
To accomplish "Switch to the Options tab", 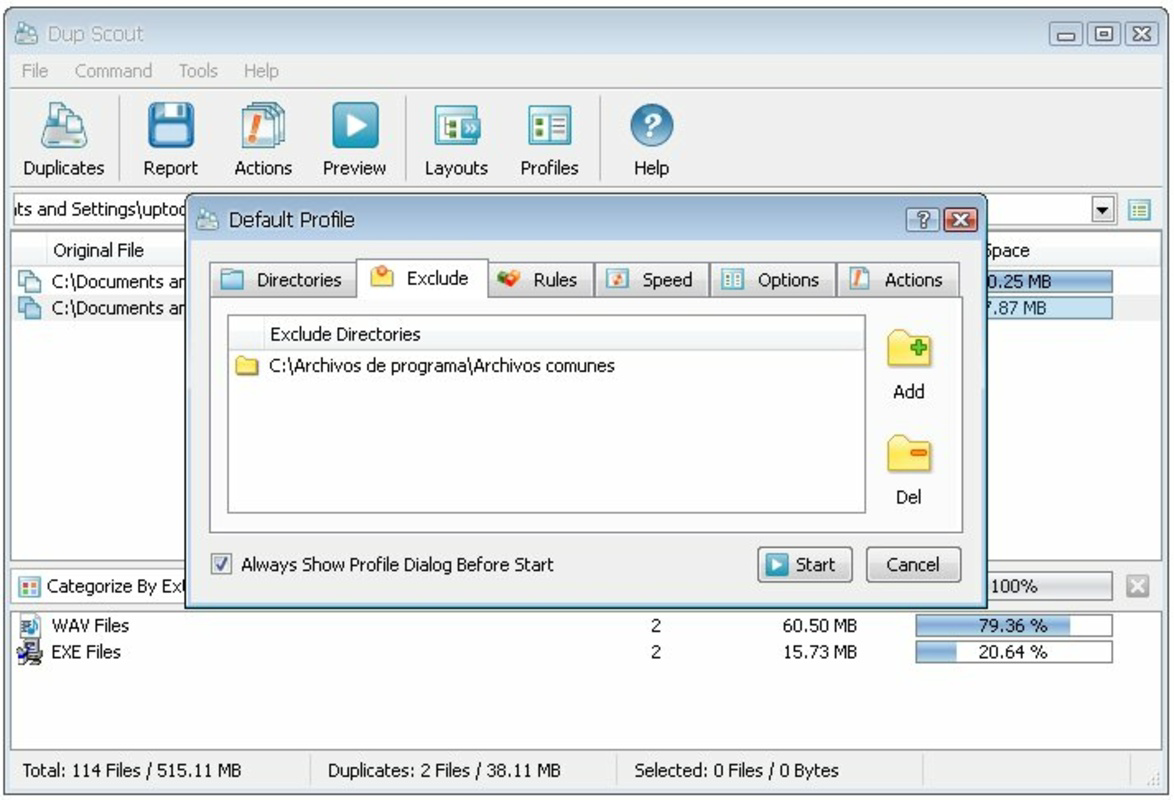I will tap(773, 280).
